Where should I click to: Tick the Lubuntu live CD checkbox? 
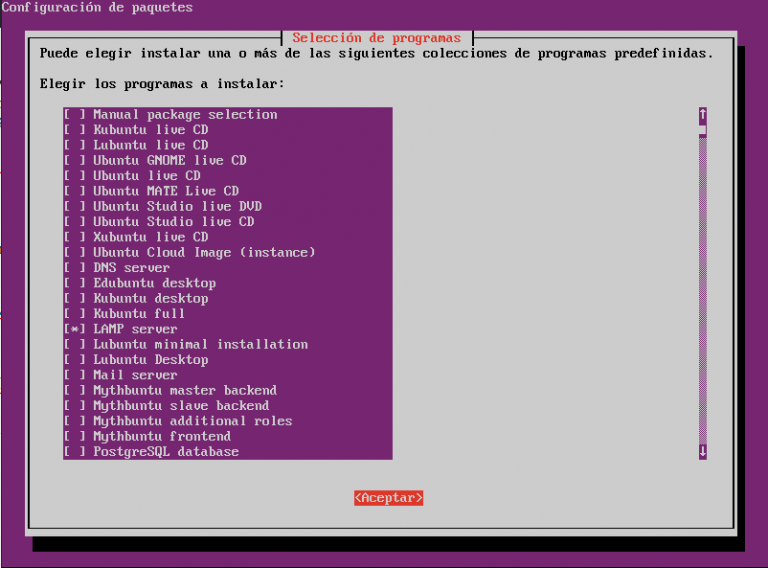(x=74, y=145)
